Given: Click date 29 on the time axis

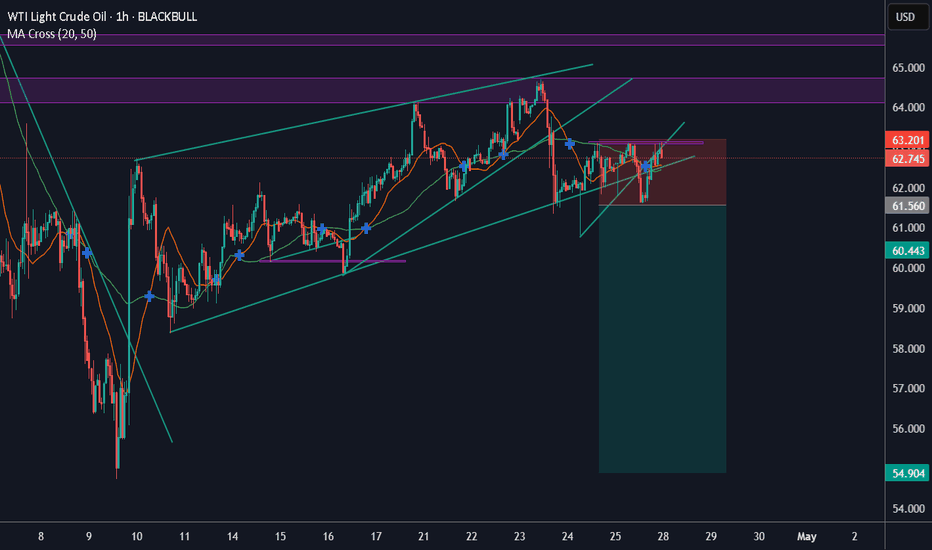Looking at the screenshot, I should click(711, 536).
